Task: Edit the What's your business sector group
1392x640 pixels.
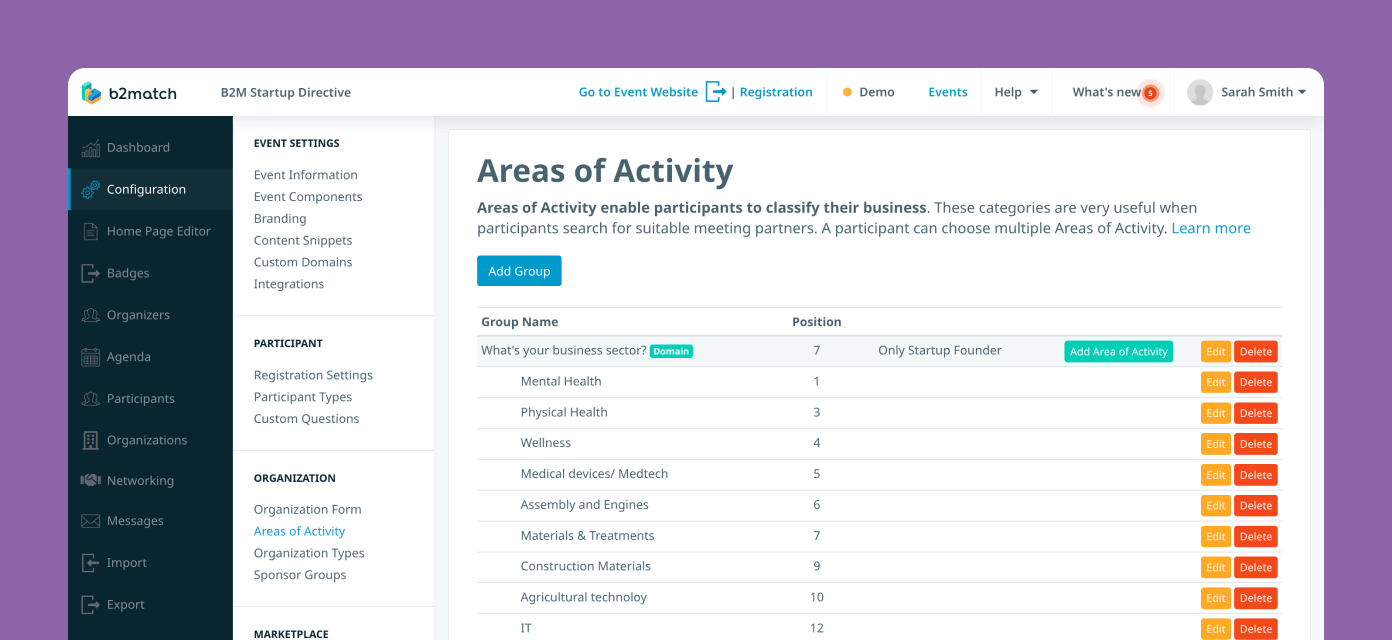Action: pyautogui.click(x=1216, y=351)
